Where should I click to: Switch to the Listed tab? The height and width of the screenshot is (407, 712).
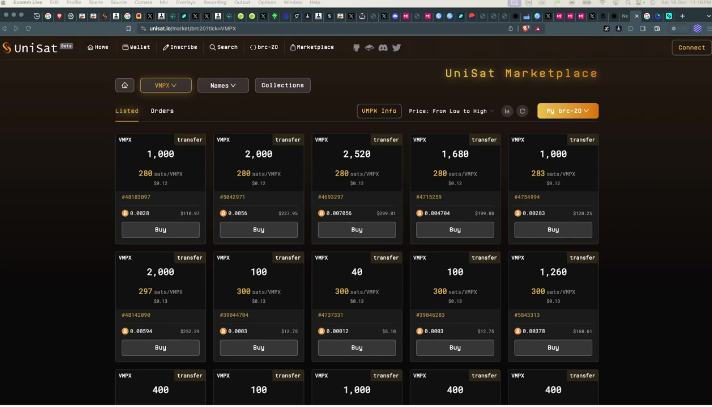[x=127, y=111]
